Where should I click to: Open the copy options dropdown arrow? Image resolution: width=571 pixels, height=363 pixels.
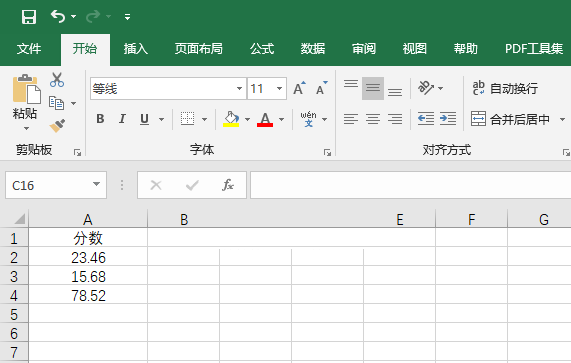74,103
